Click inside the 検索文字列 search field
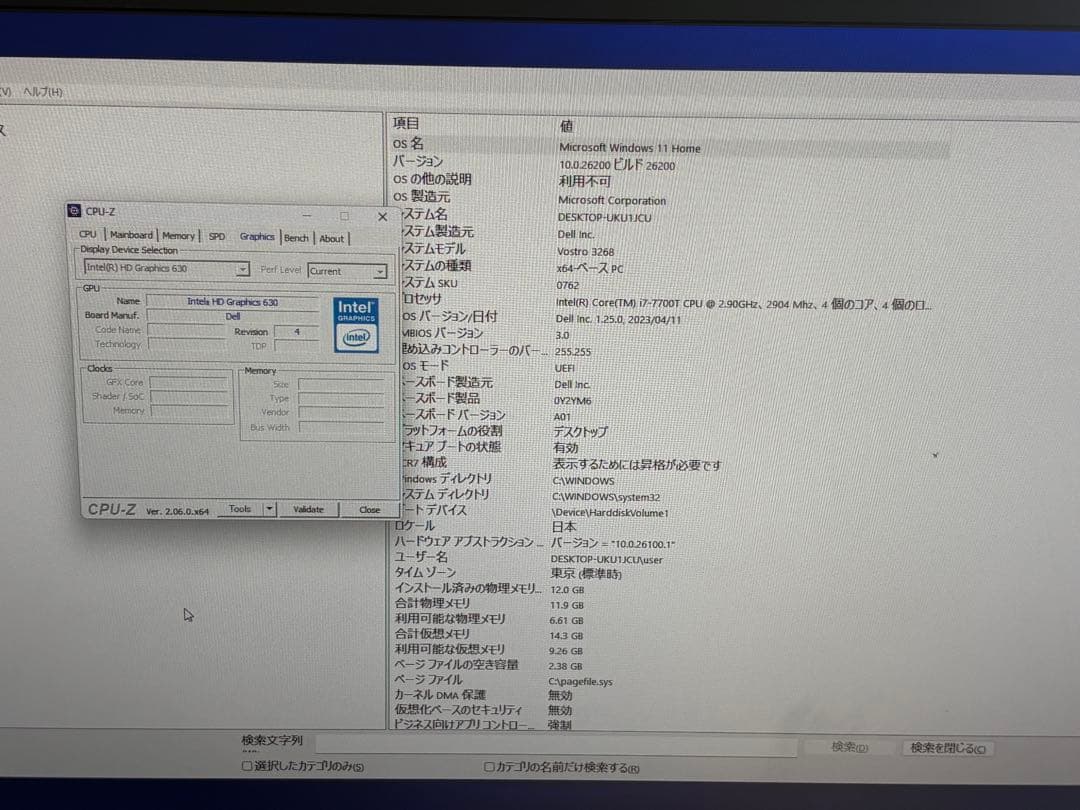 click(x=550, y=742)
